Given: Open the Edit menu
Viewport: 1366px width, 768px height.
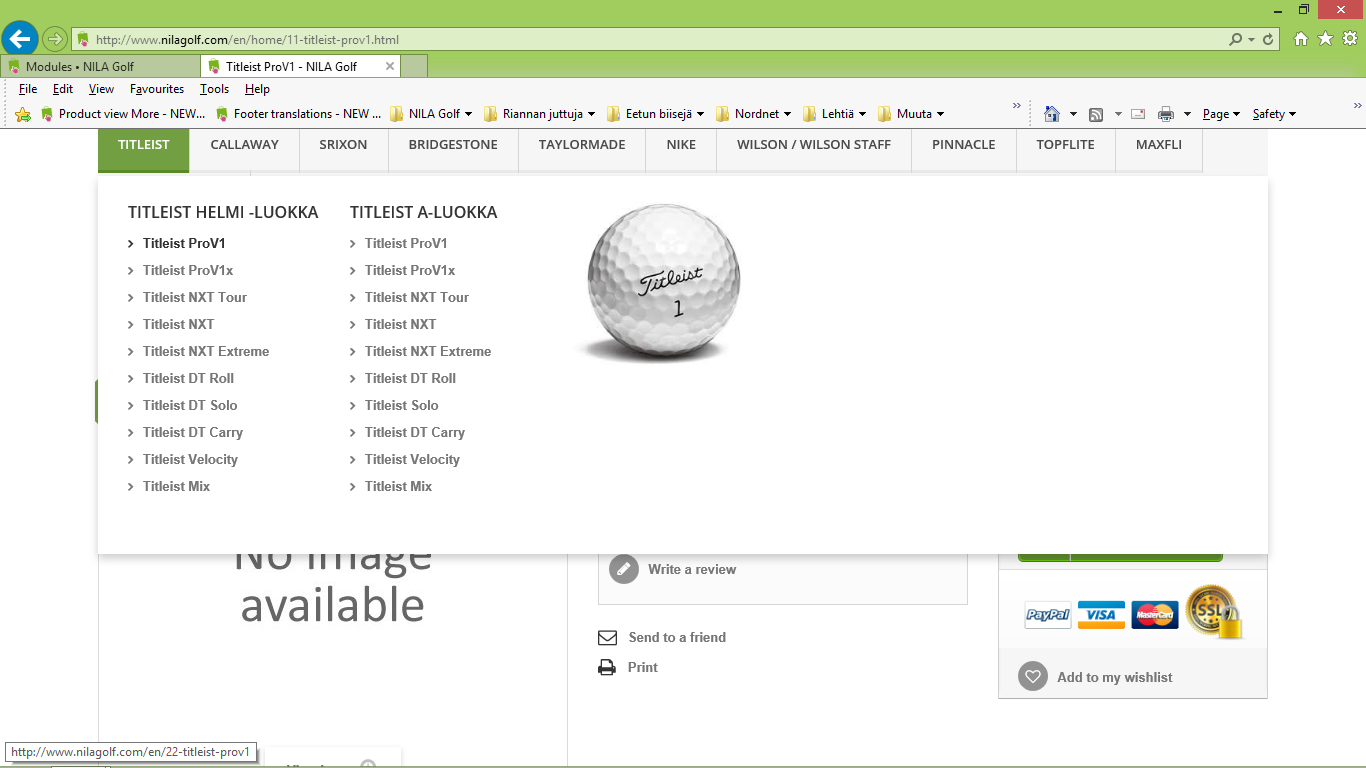Looking at the screenshot, I should (63, 89).
